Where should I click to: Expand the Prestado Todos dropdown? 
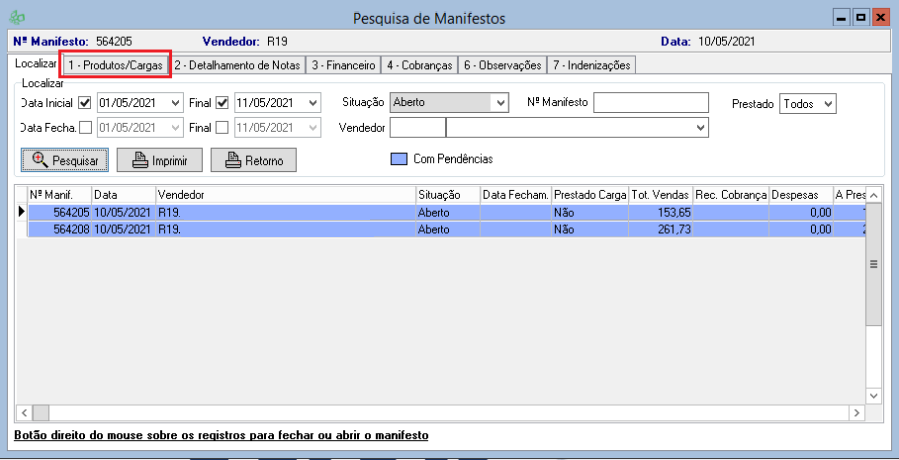826,103
